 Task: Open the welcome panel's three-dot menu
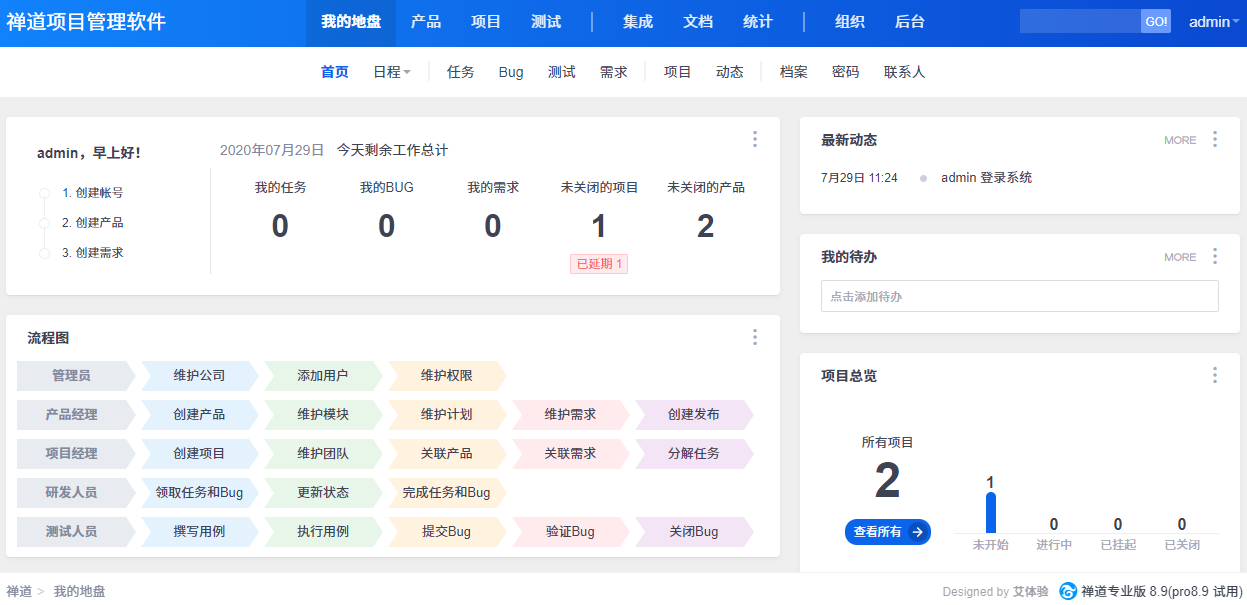755,139
